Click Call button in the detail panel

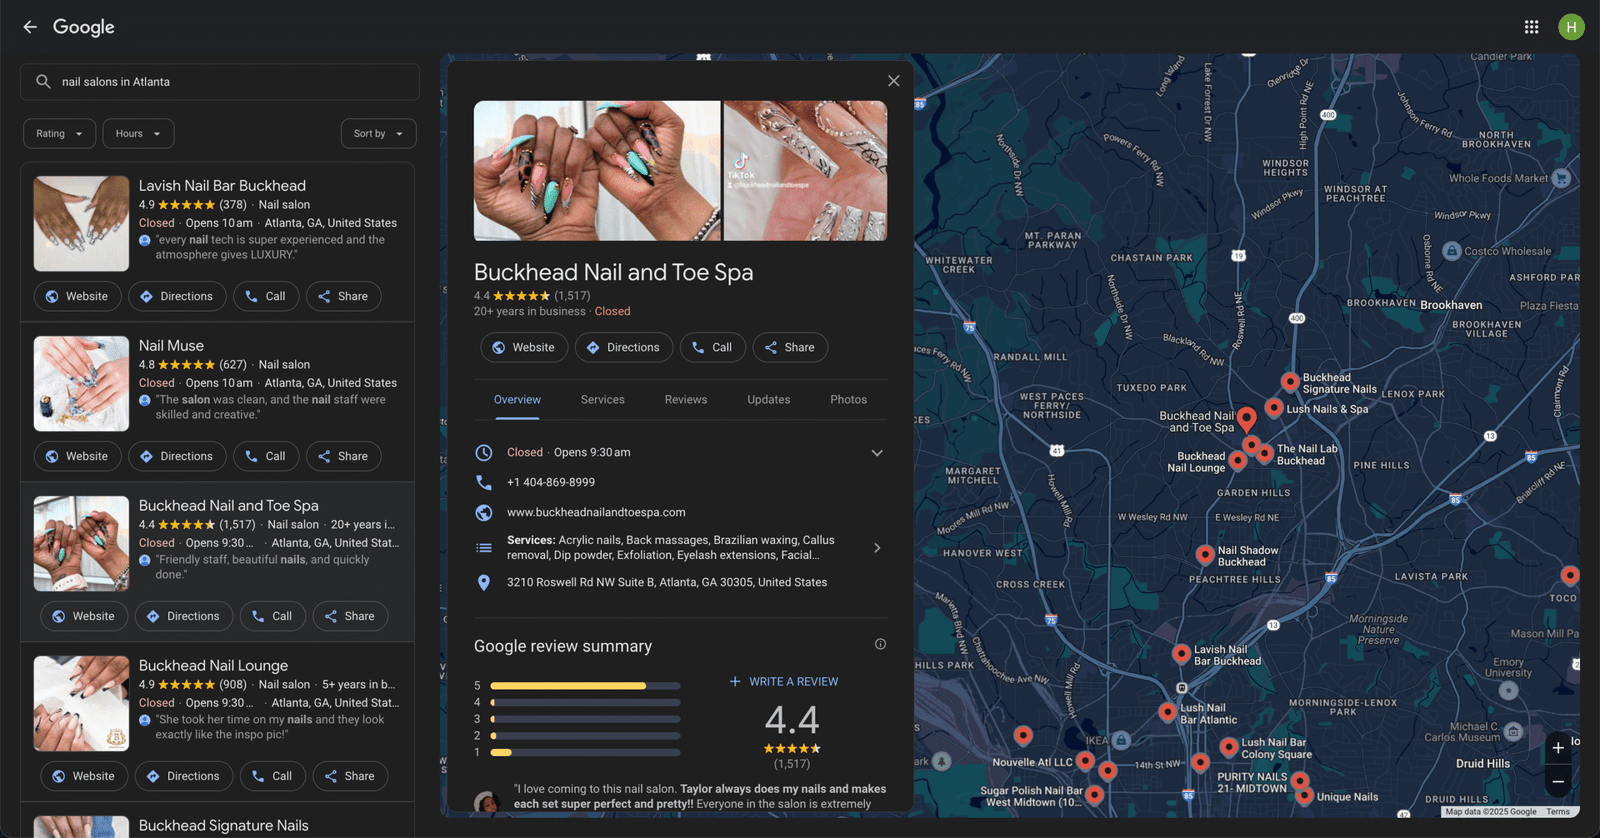coord(712,347)
